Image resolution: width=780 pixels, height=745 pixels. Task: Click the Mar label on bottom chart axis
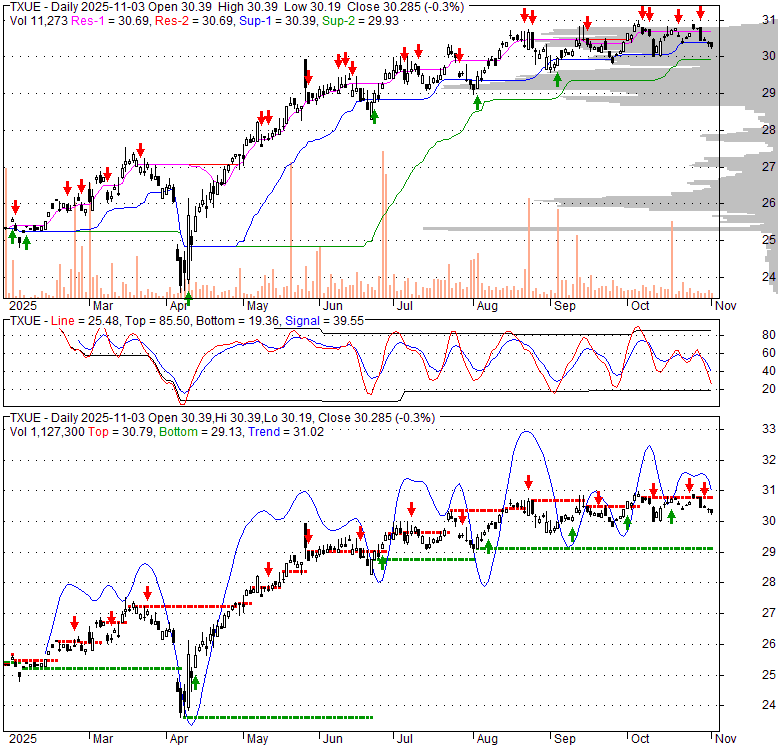103,739
